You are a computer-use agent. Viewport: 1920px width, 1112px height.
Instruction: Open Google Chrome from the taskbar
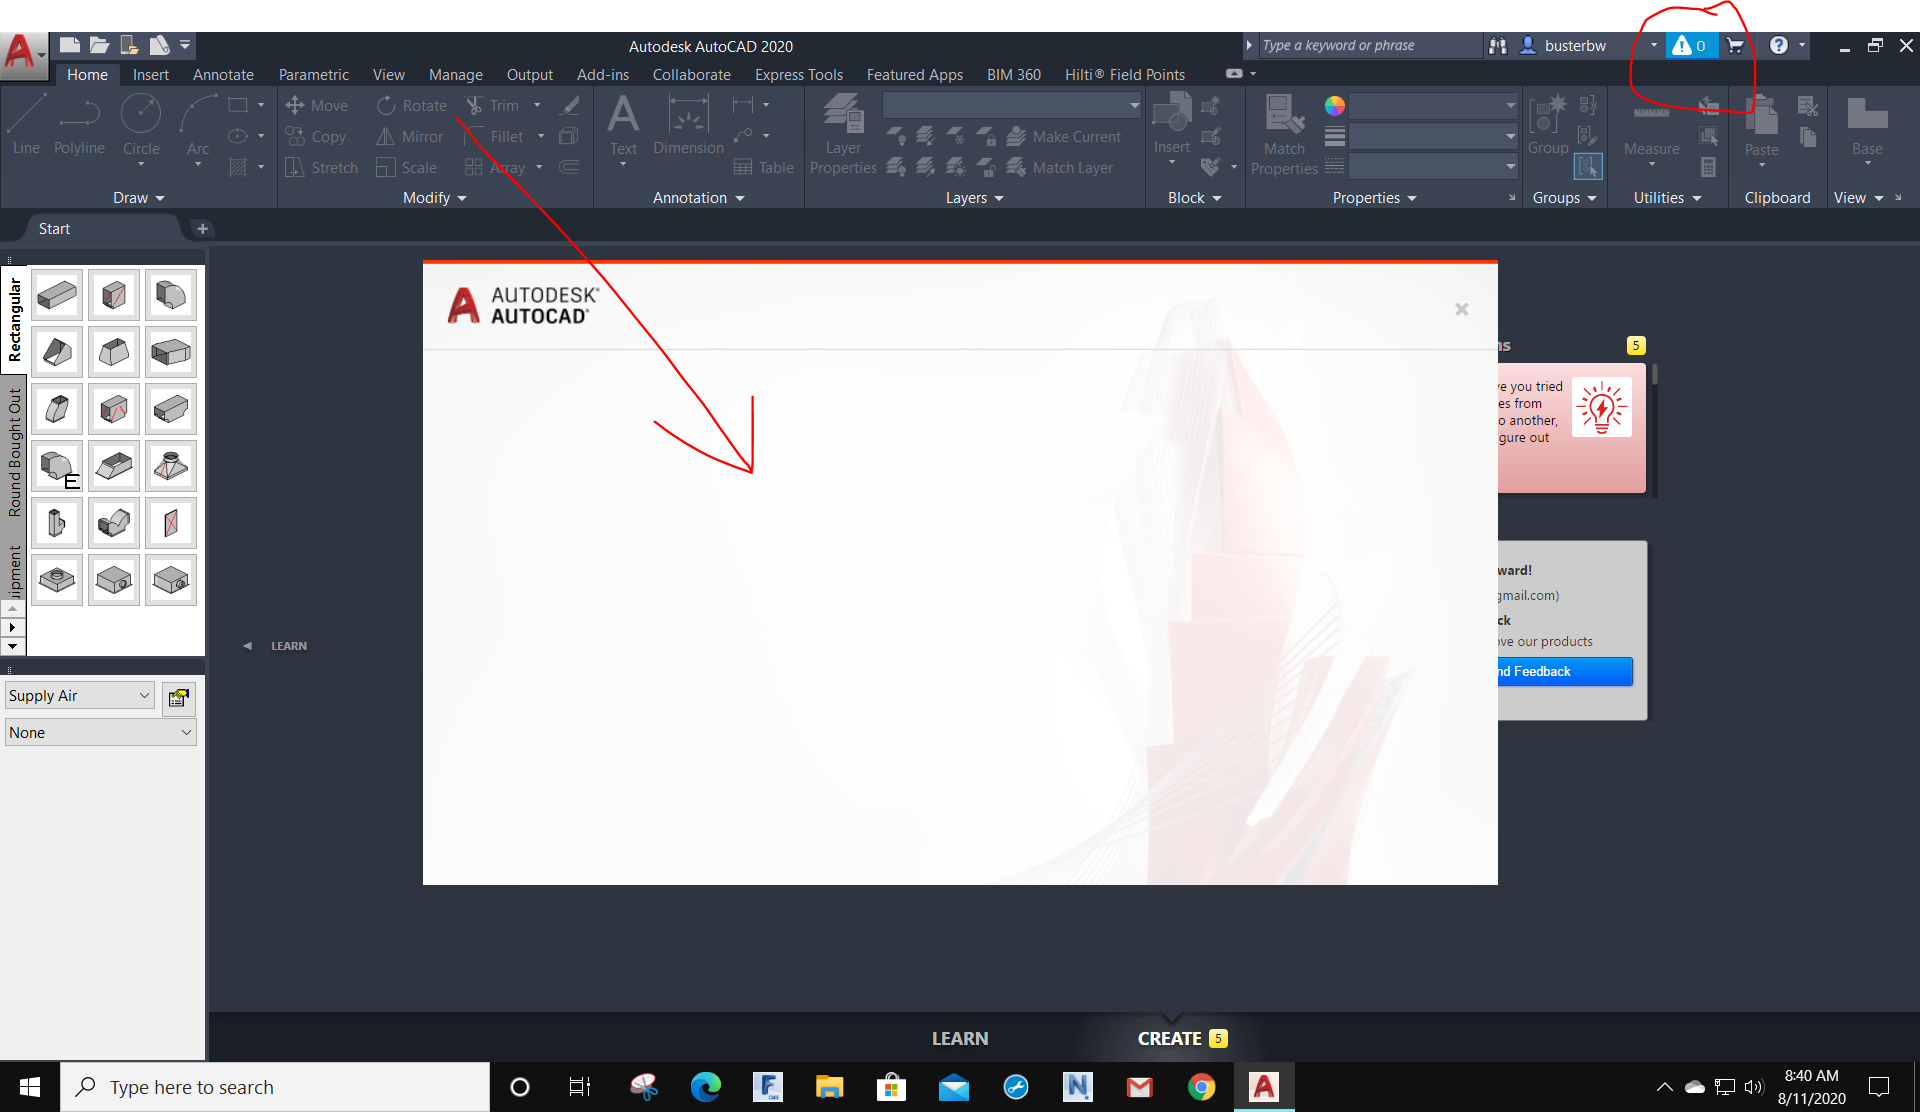[x=1201, y=1087]
